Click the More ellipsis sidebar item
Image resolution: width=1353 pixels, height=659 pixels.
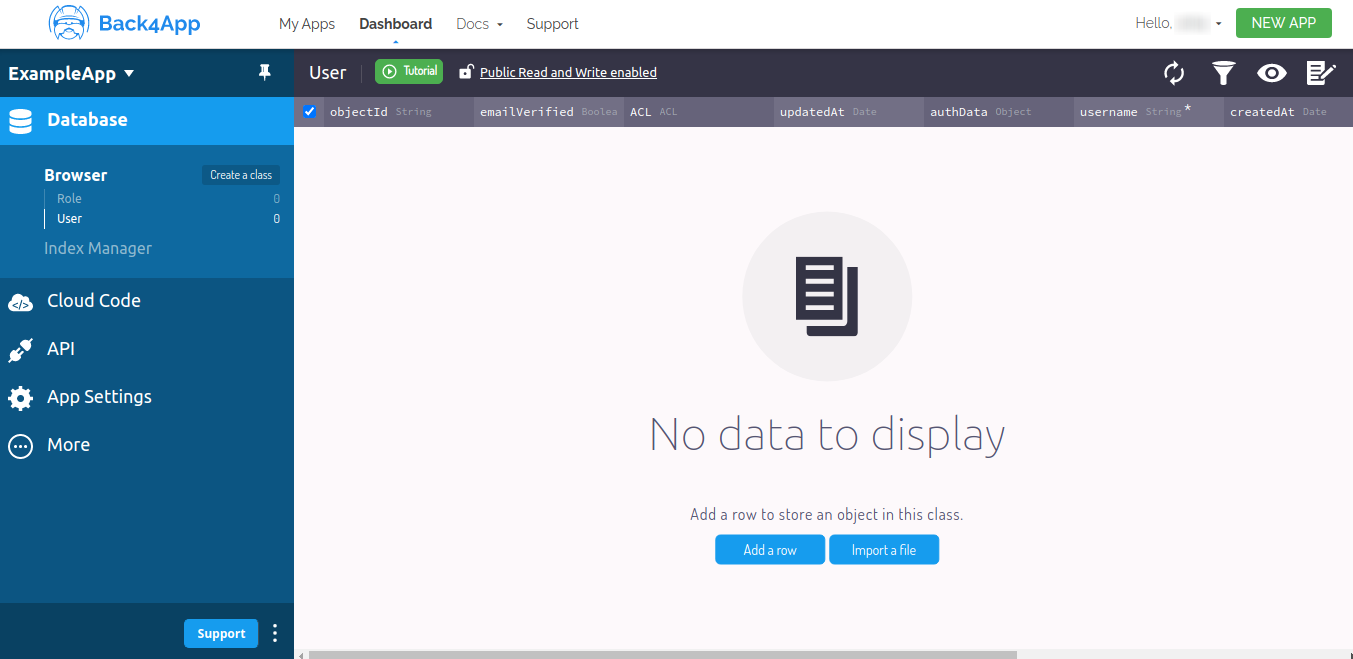[68, 445]
